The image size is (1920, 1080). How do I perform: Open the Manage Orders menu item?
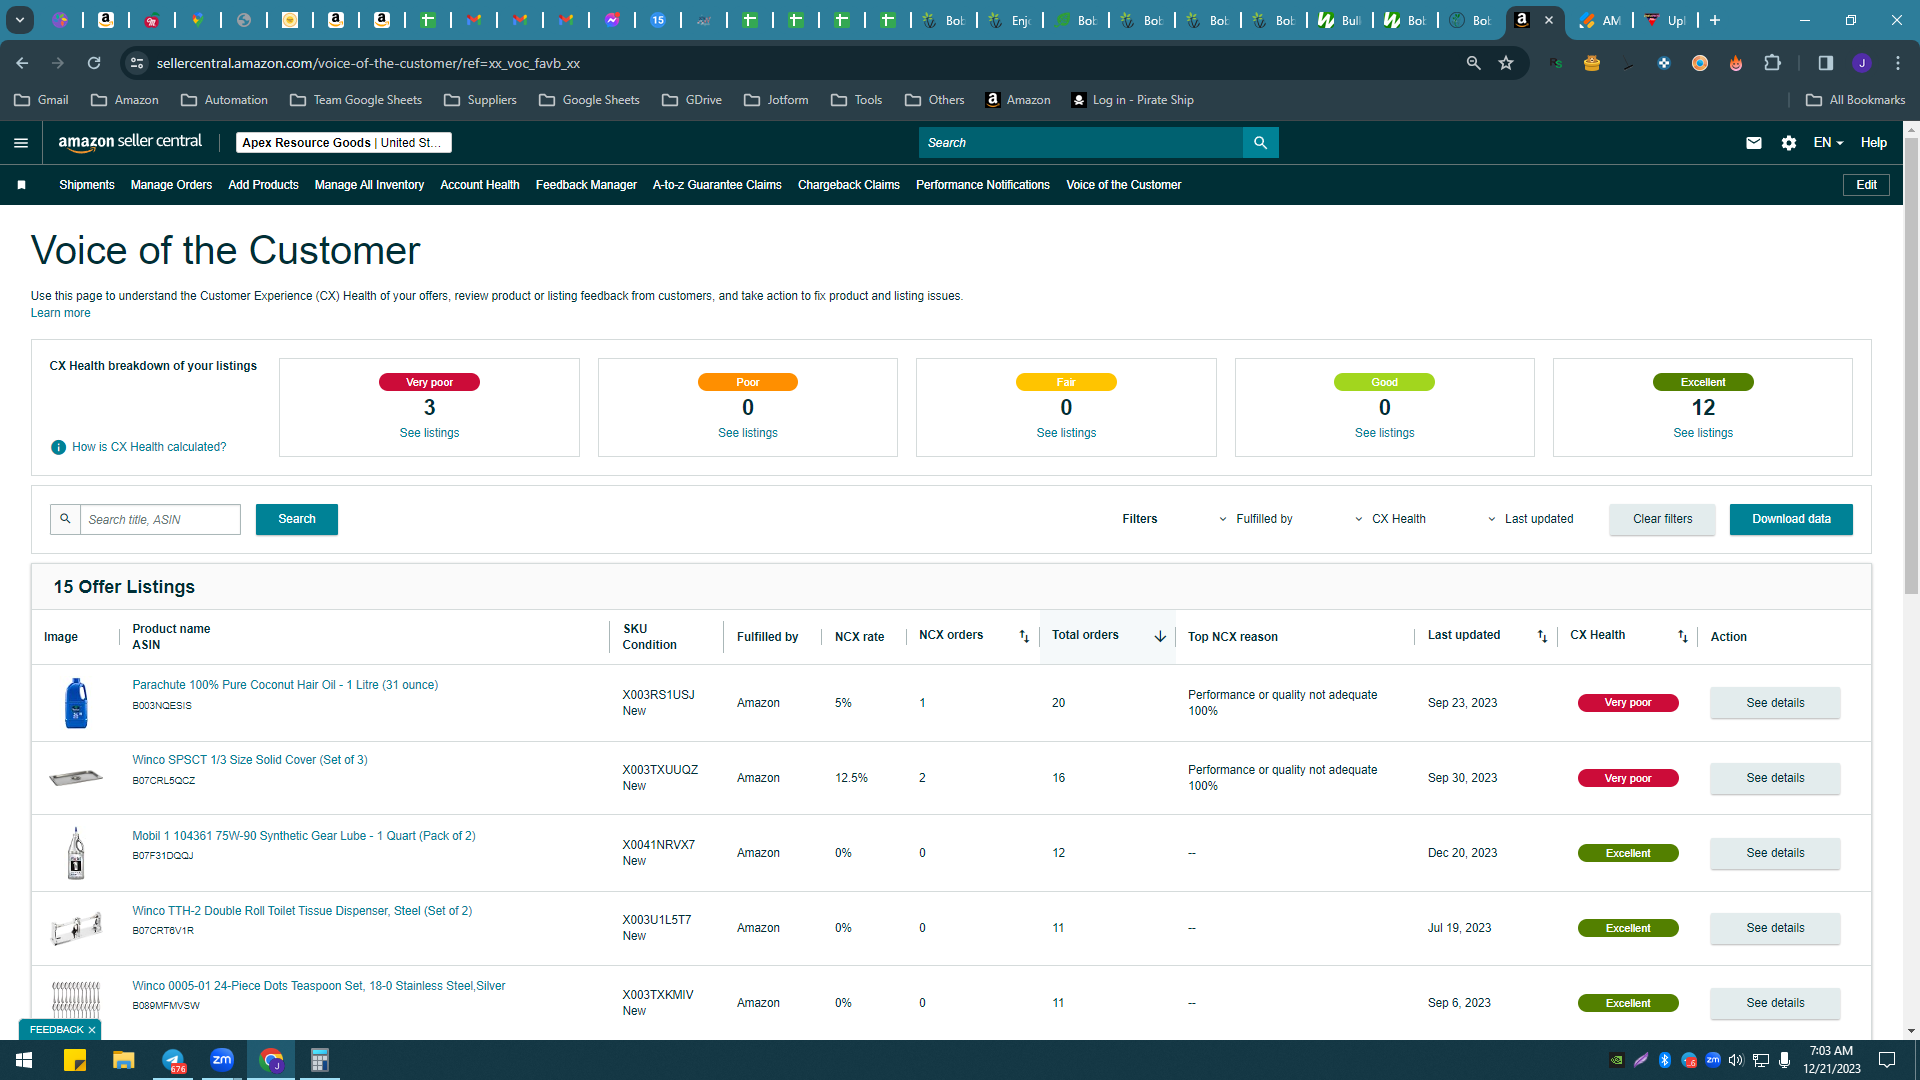coord(171,185)
